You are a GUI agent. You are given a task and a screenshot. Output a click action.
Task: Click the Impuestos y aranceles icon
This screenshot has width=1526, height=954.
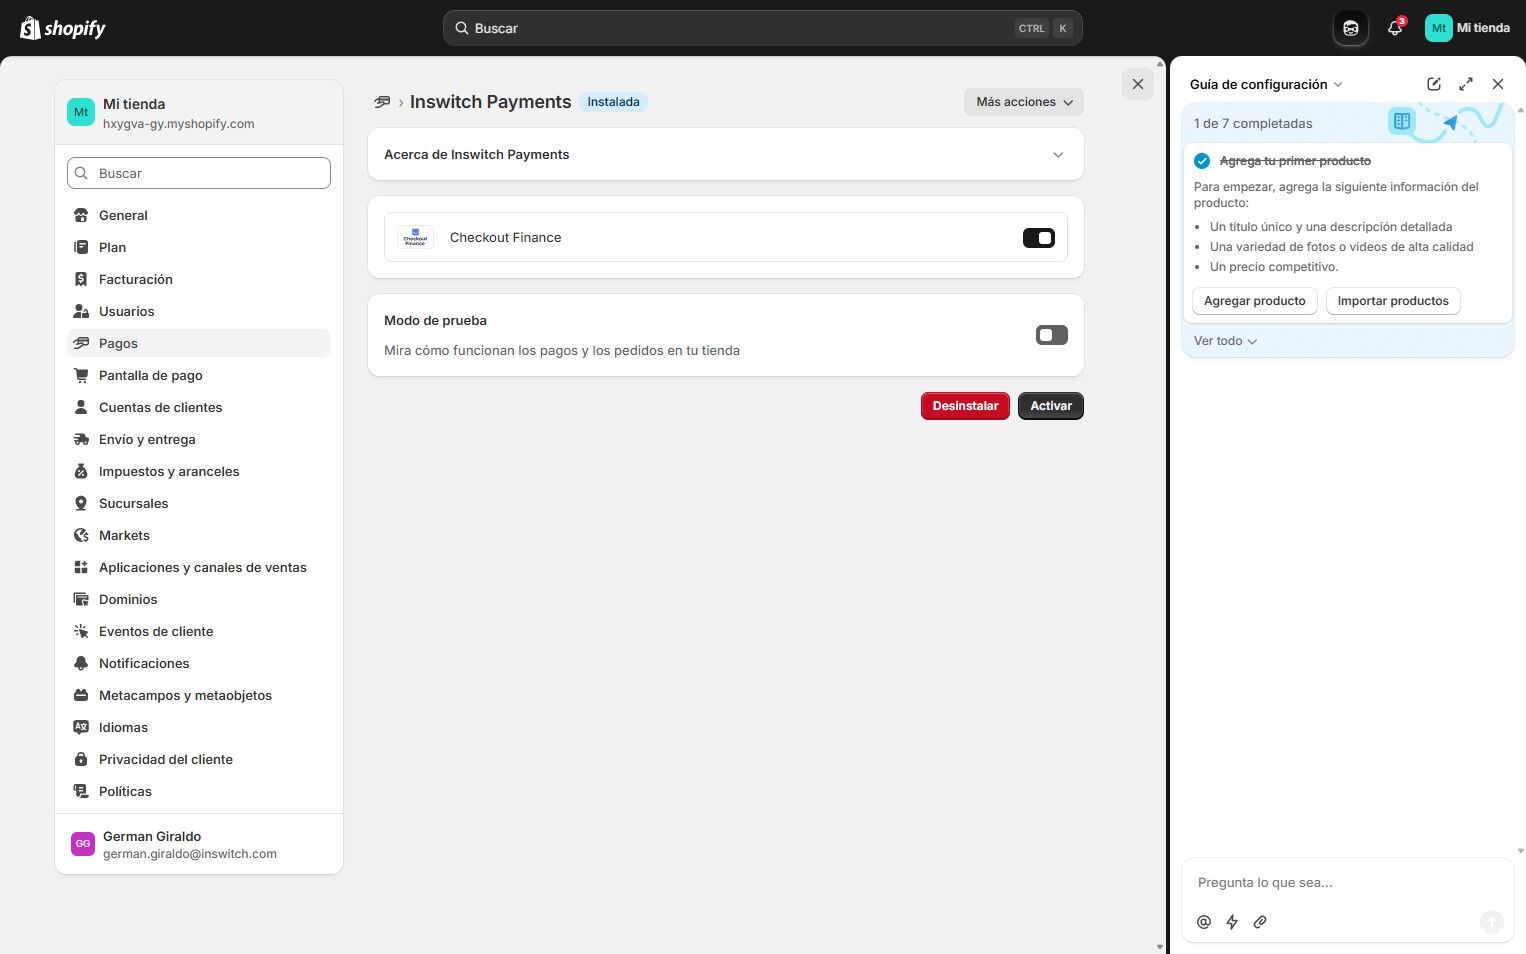pyautogui.click(x=81, y=471)
